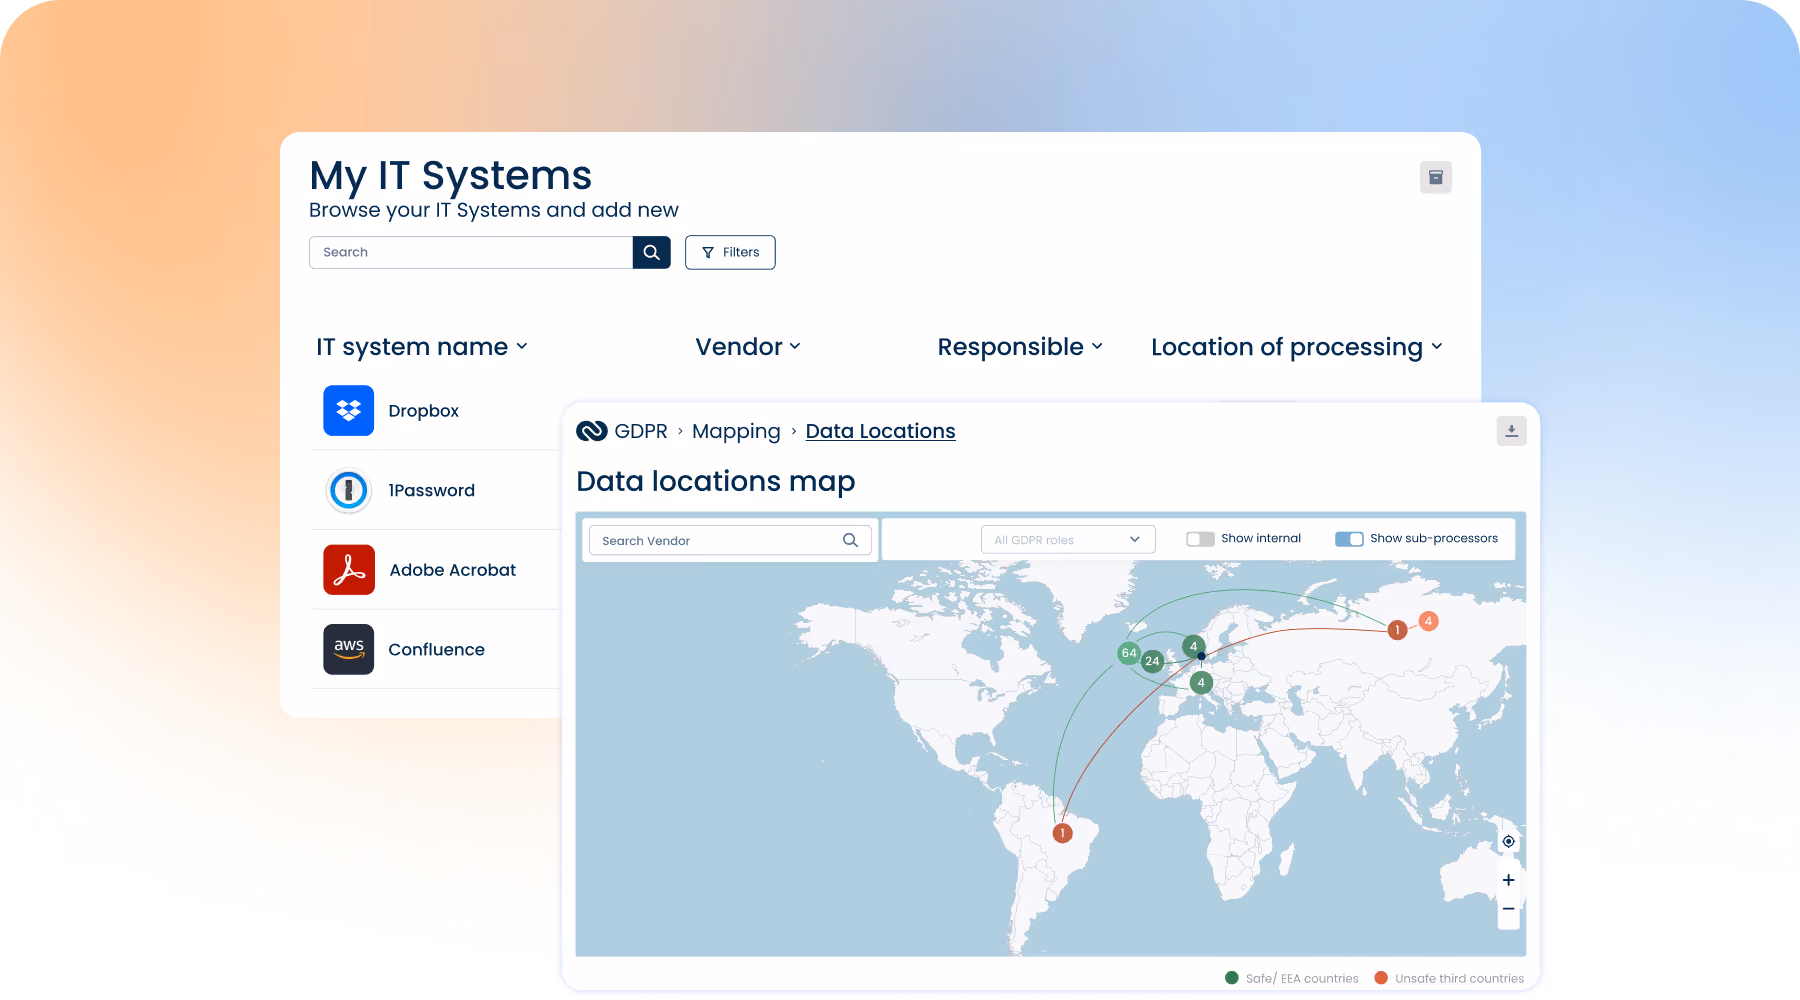Image resolution: width=1800 pixels, height=1000 pixels.
Task: Click the 1Password logo icon
Action: (x=349, y=490)
